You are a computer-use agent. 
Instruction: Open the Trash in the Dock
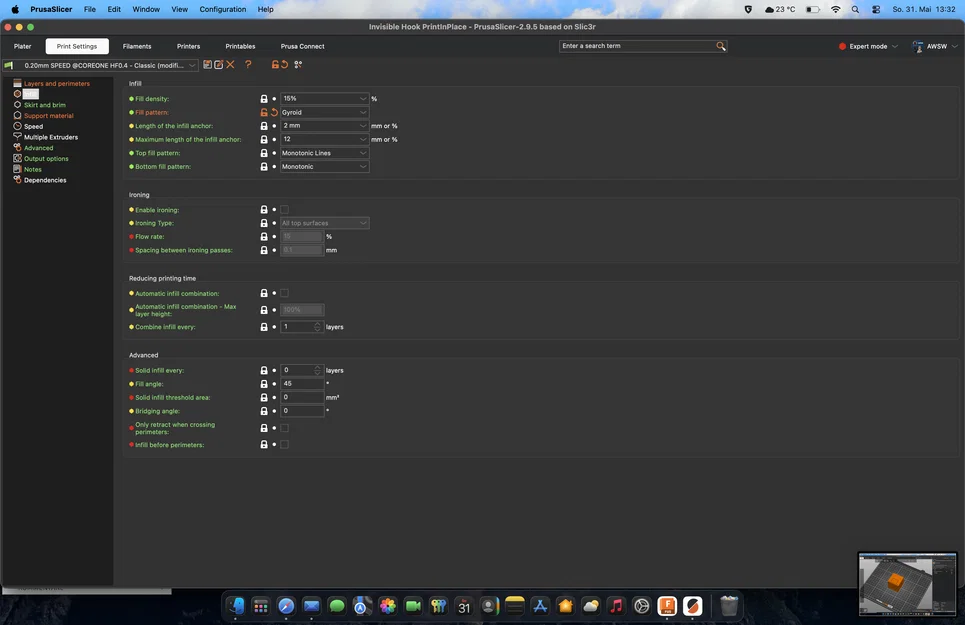click(x=729, y=606)
